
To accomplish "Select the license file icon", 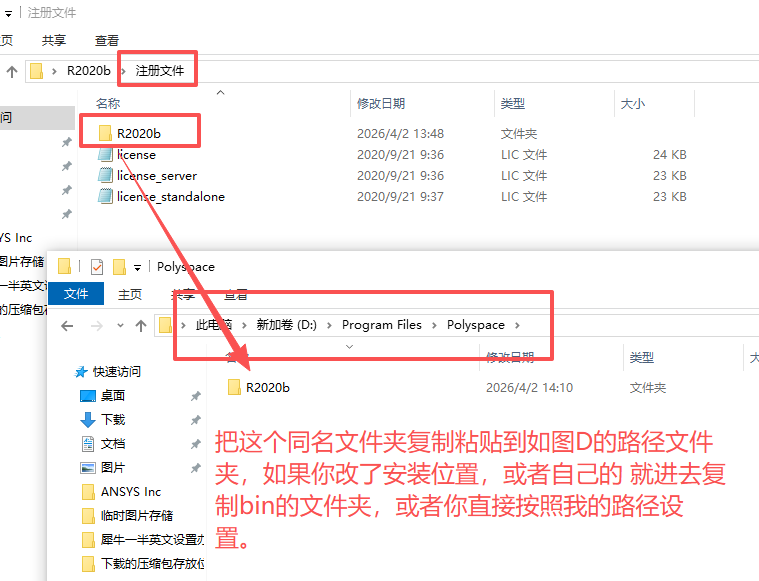I will tap(105, 154).
